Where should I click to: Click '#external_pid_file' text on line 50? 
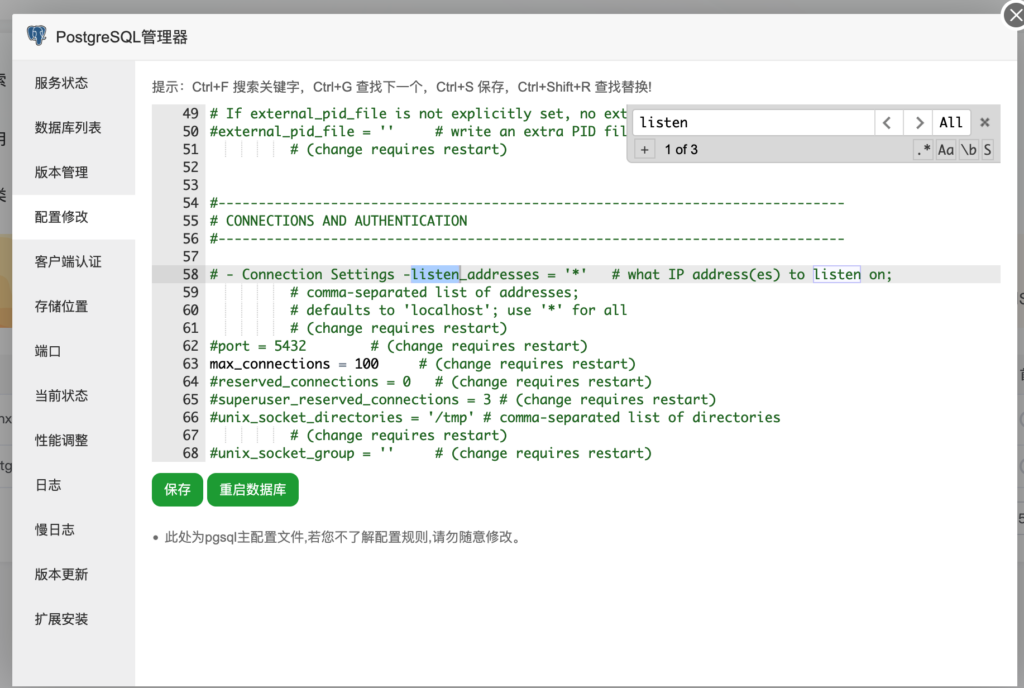pyautogui.click(x=282, y=131)
